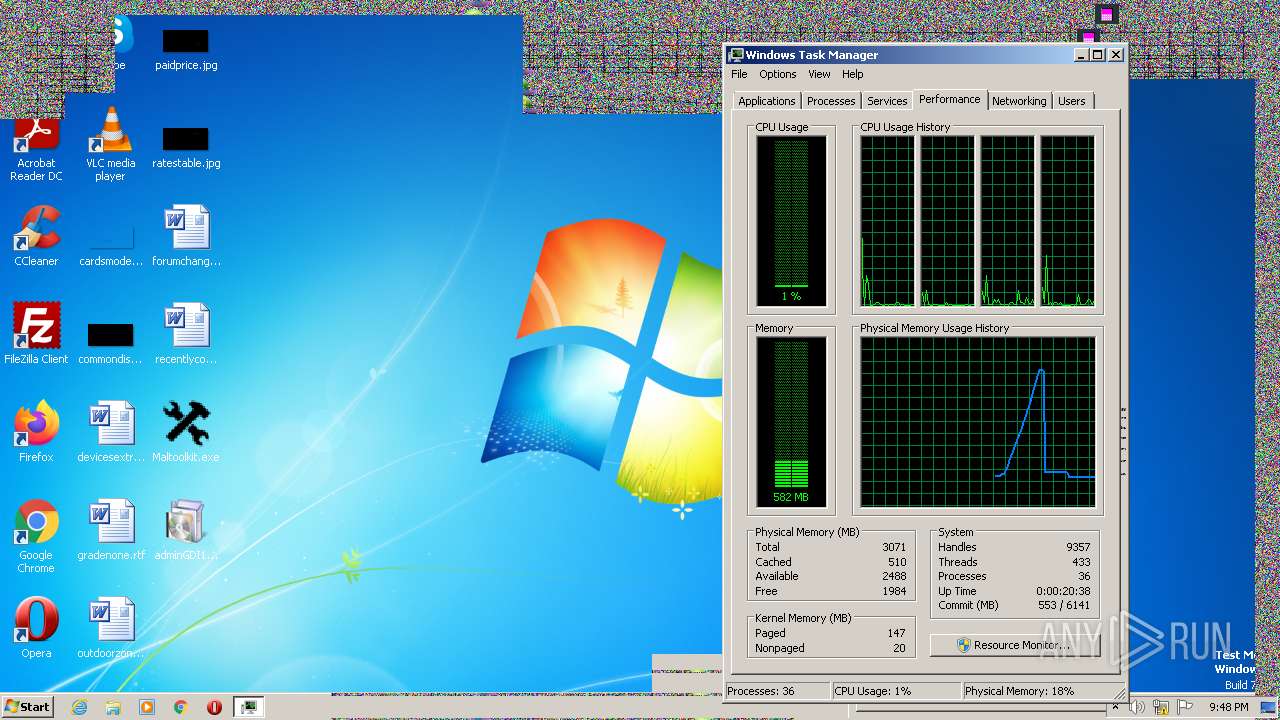1280x720 pixels.
Task: Switch to the Networking tab
Action: tap(1019, 101)
